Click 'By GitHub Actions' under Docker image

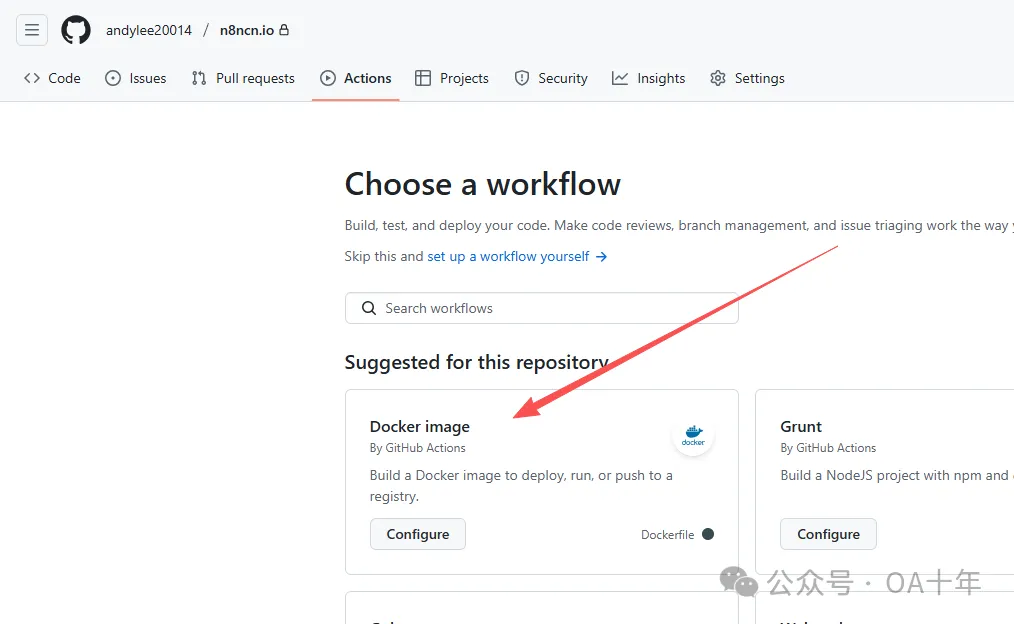coord(417,447)
